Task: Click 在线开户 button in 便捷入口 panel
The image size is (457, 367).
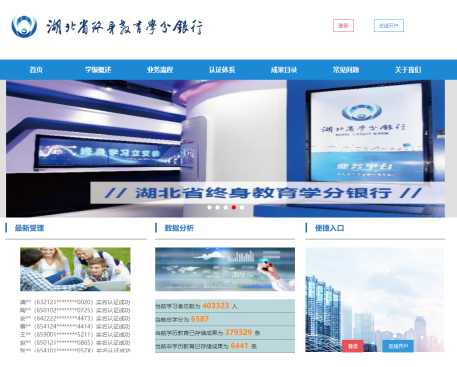Action: (x=398, y=346)
